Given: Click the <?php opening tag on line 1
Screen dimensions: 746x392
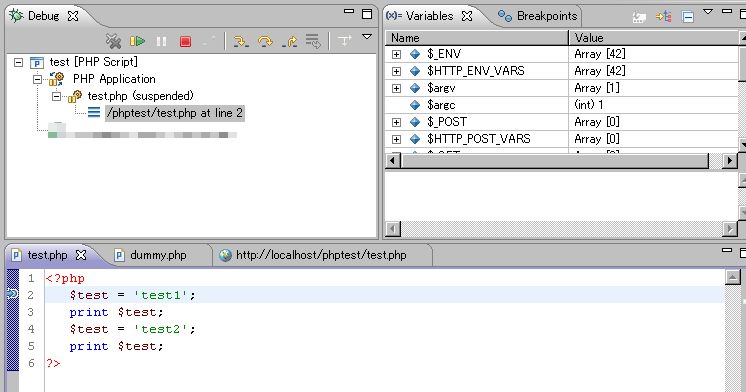Looking at the screenshot, I should tap(65, 278).
